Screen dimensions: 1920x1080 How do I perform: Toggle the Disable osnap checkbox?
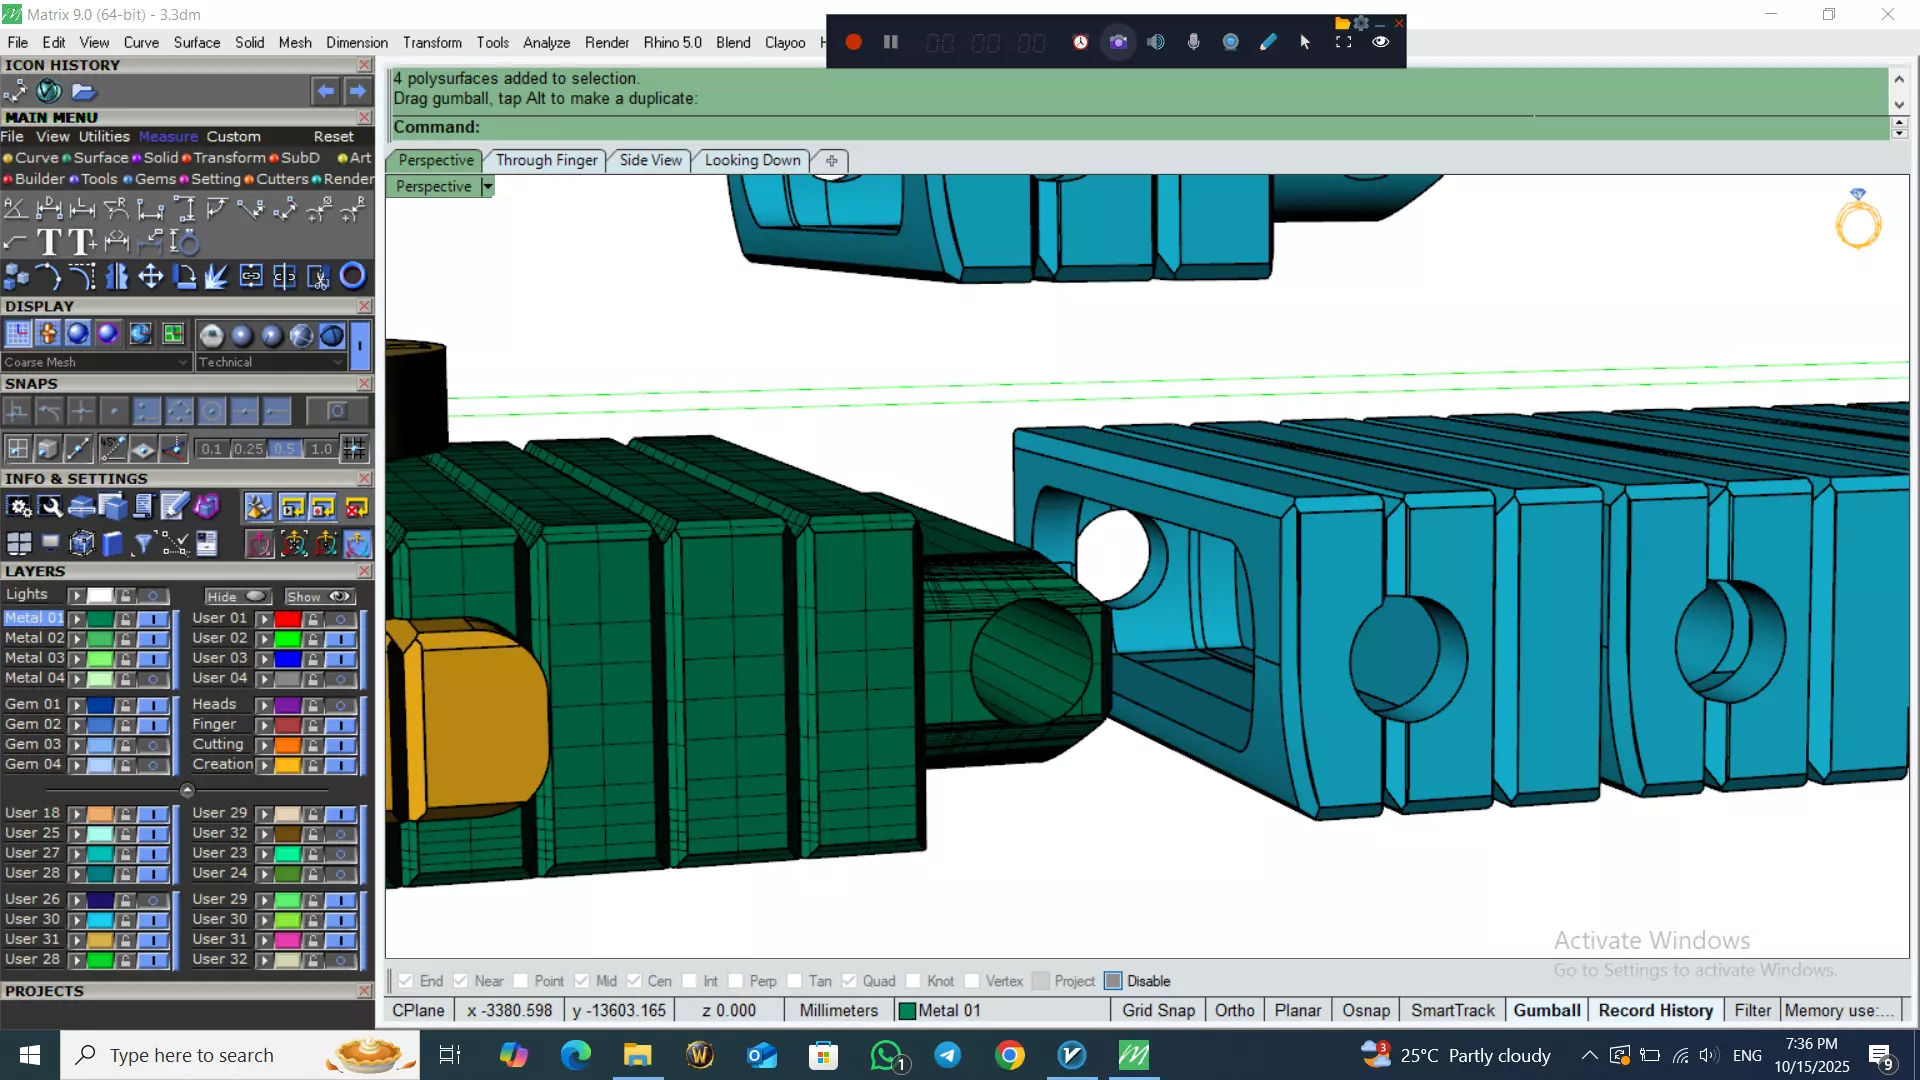1113,981
